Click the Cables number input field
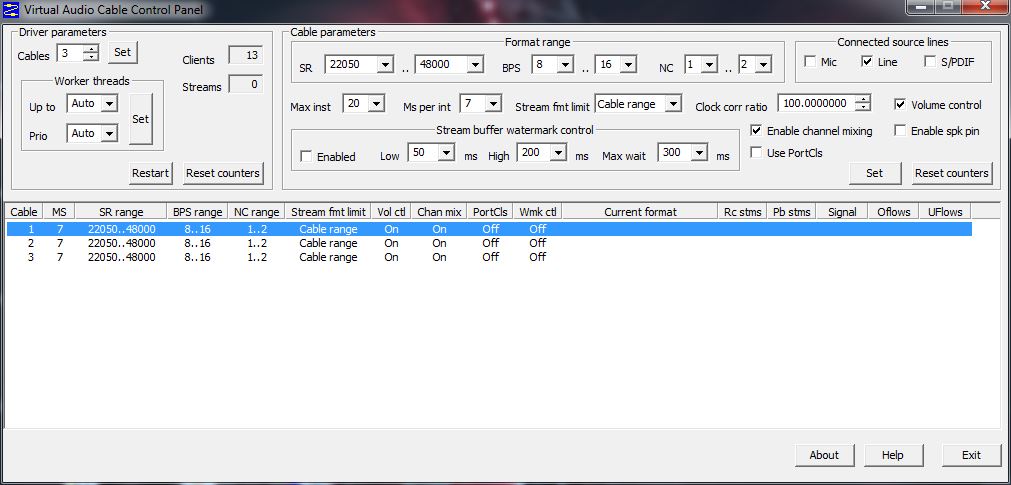This screenshot has height=485, width=1011. click(x=71, y=53)
